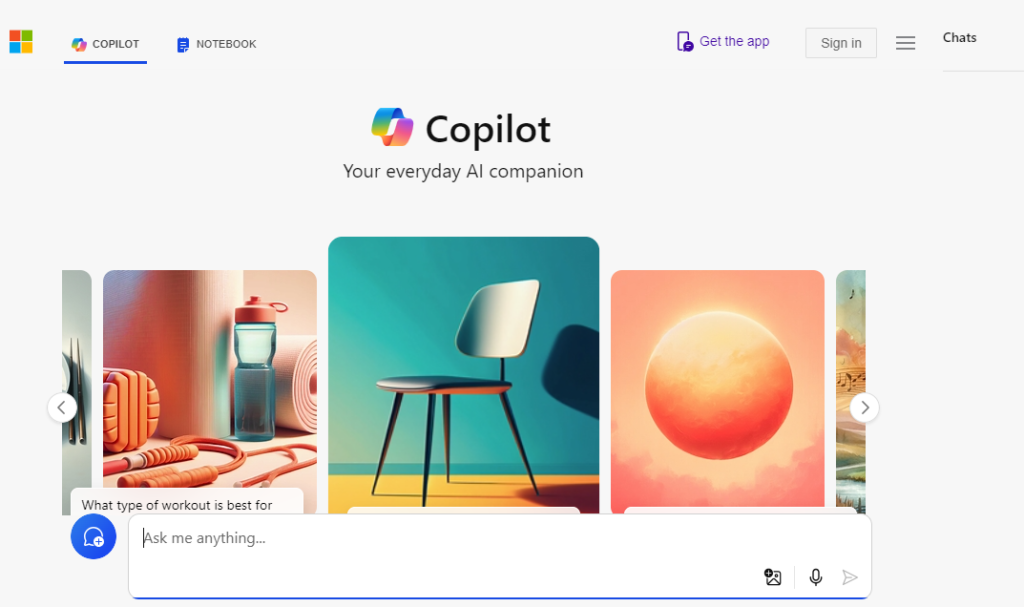Click the Get the app link

coord(734,41)
